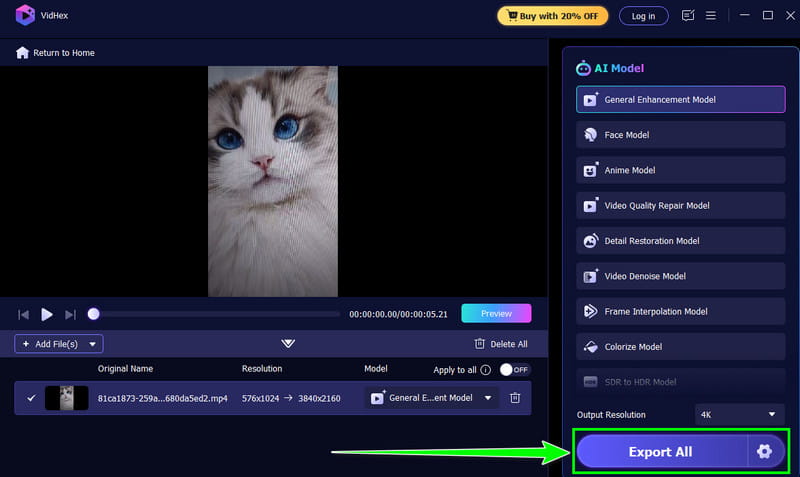The width and height of the screenshot is (800, 477).
Task: Choose the Colorize Model
Action: [x=680, y=346]
